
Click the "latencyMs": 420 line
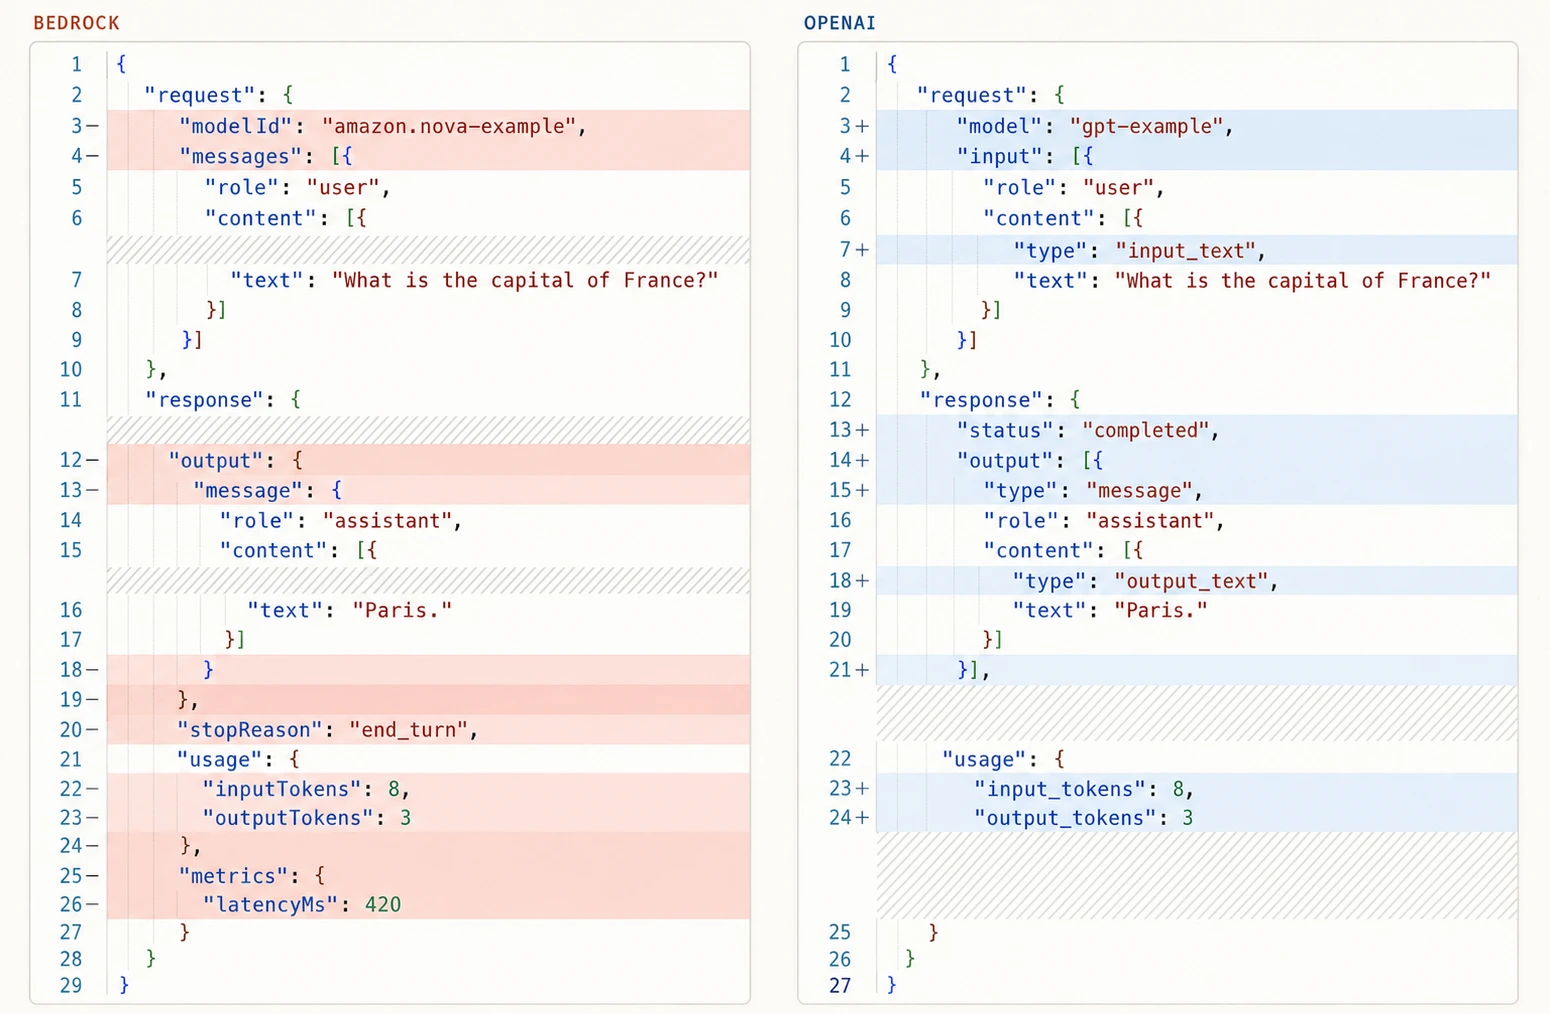tap(428, 905)
